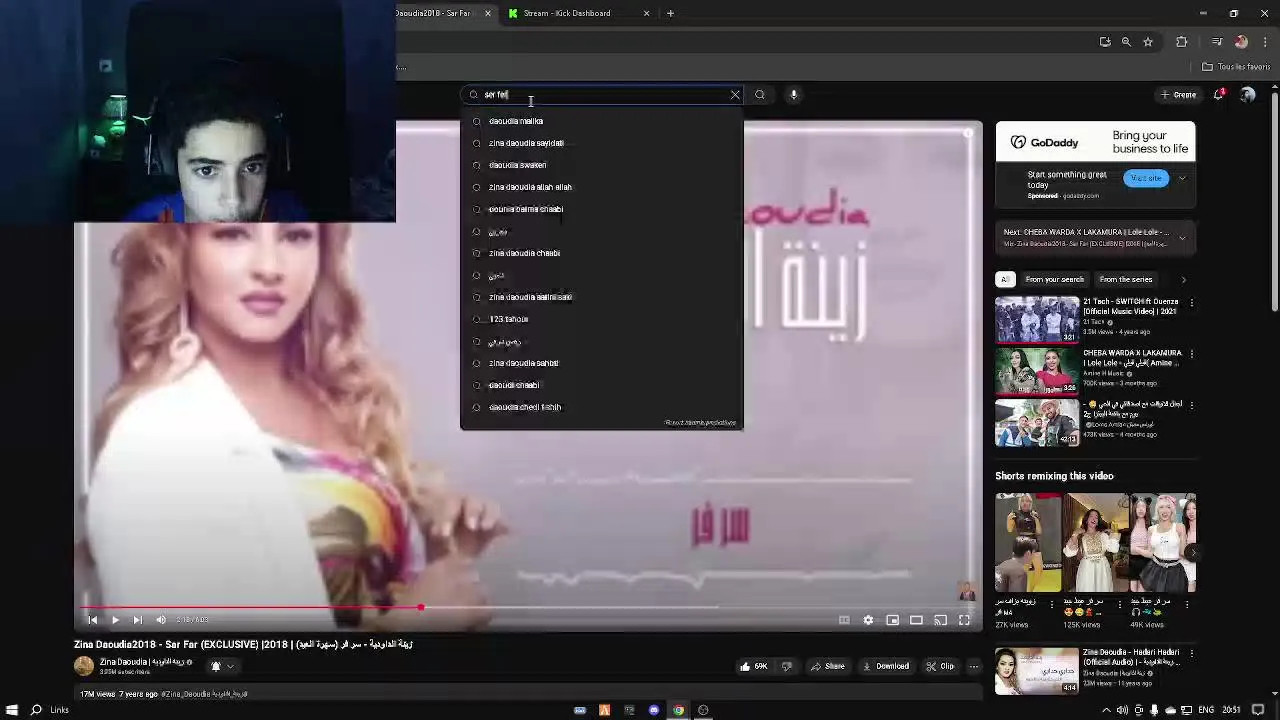Toggle theater mode
The image size is (1280, 720).
916,620
